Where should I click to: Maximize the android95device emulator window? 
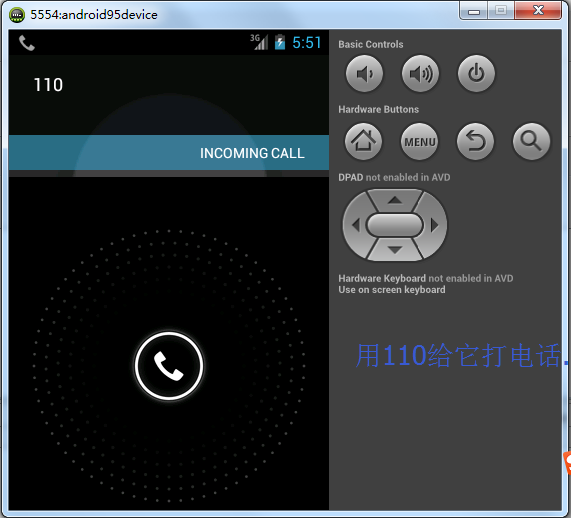point(501,11)
